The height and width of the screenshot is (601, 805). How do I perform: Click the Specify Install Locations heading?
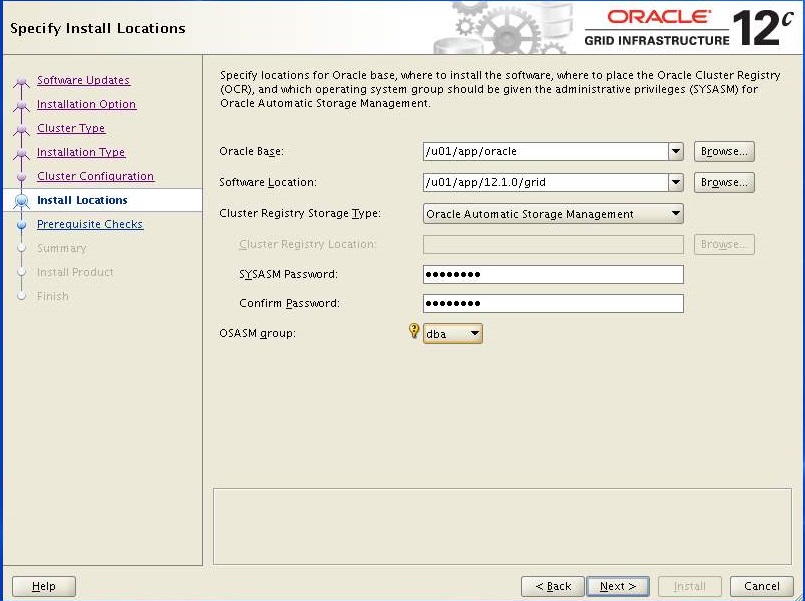click(x=98, y=28)
